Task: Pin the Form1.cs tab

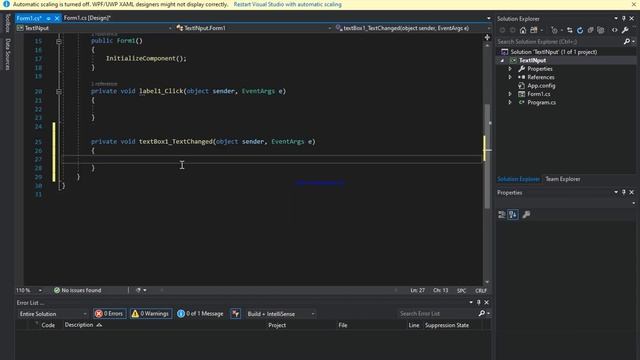Action: (x=49, y=18)
